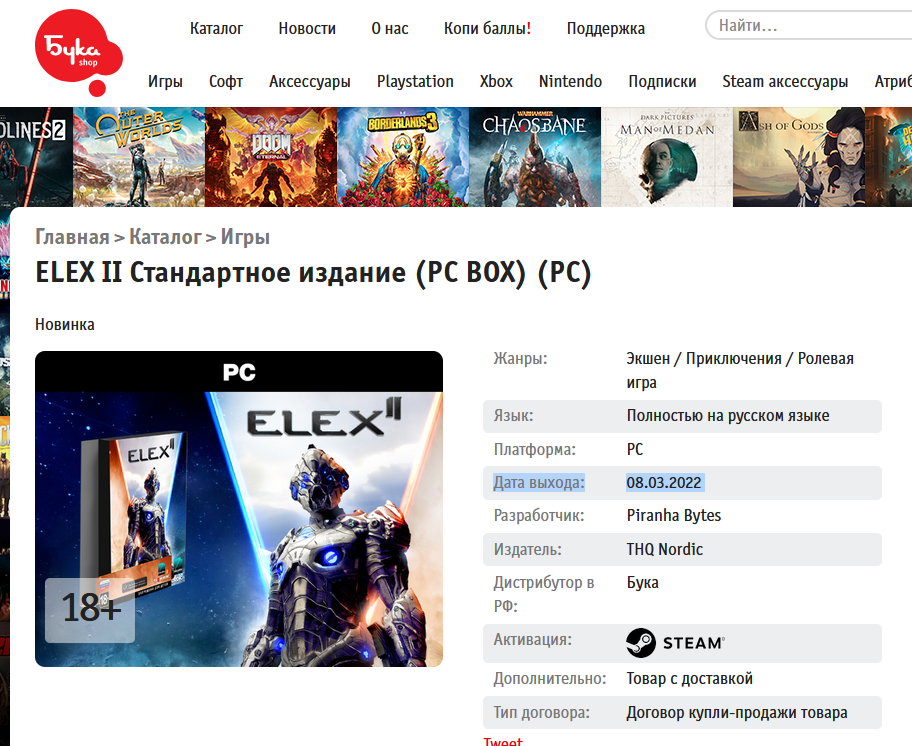
Task: Click the ELEX II product cover image
Action: click(x=239, y=509)
